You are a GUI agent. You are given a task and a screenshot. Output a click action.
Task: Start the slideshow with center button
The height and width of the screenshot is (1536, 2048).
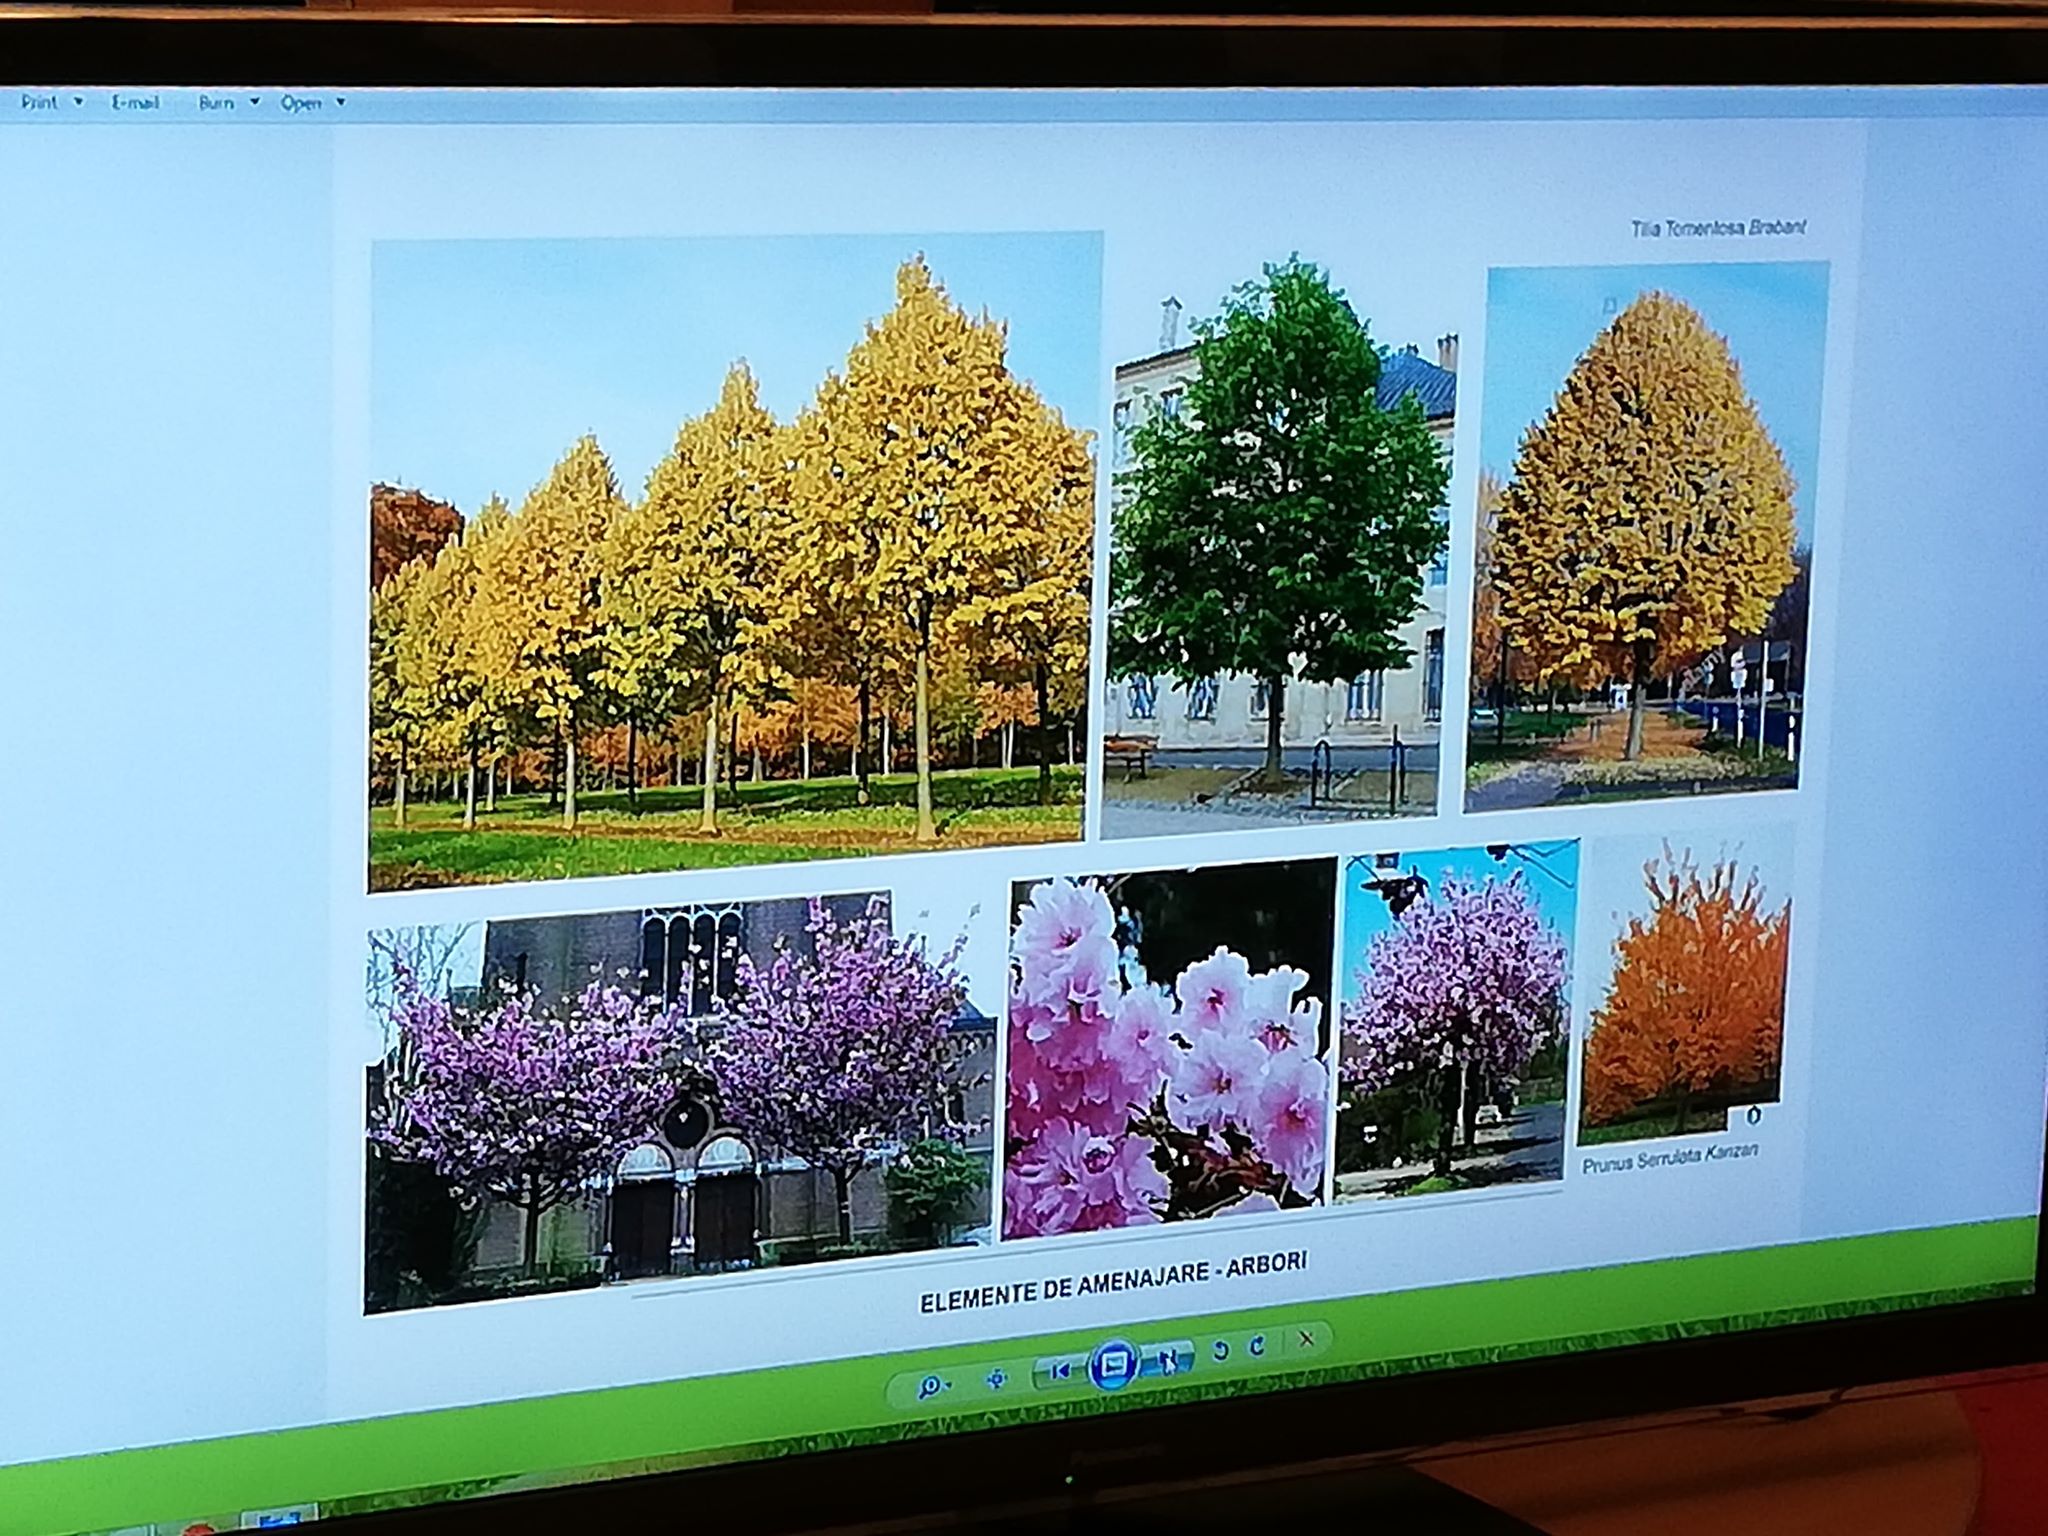click(1114, 1365)
